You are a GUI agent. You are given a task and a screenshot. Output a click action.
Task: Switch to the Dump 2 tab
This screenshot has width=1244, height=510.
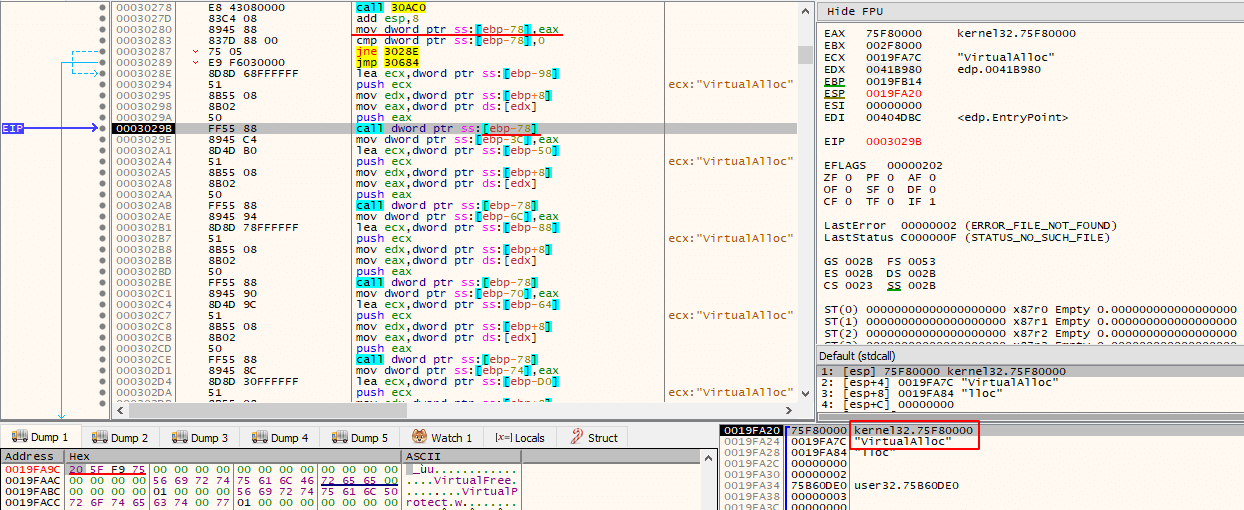tap(120, 437)
